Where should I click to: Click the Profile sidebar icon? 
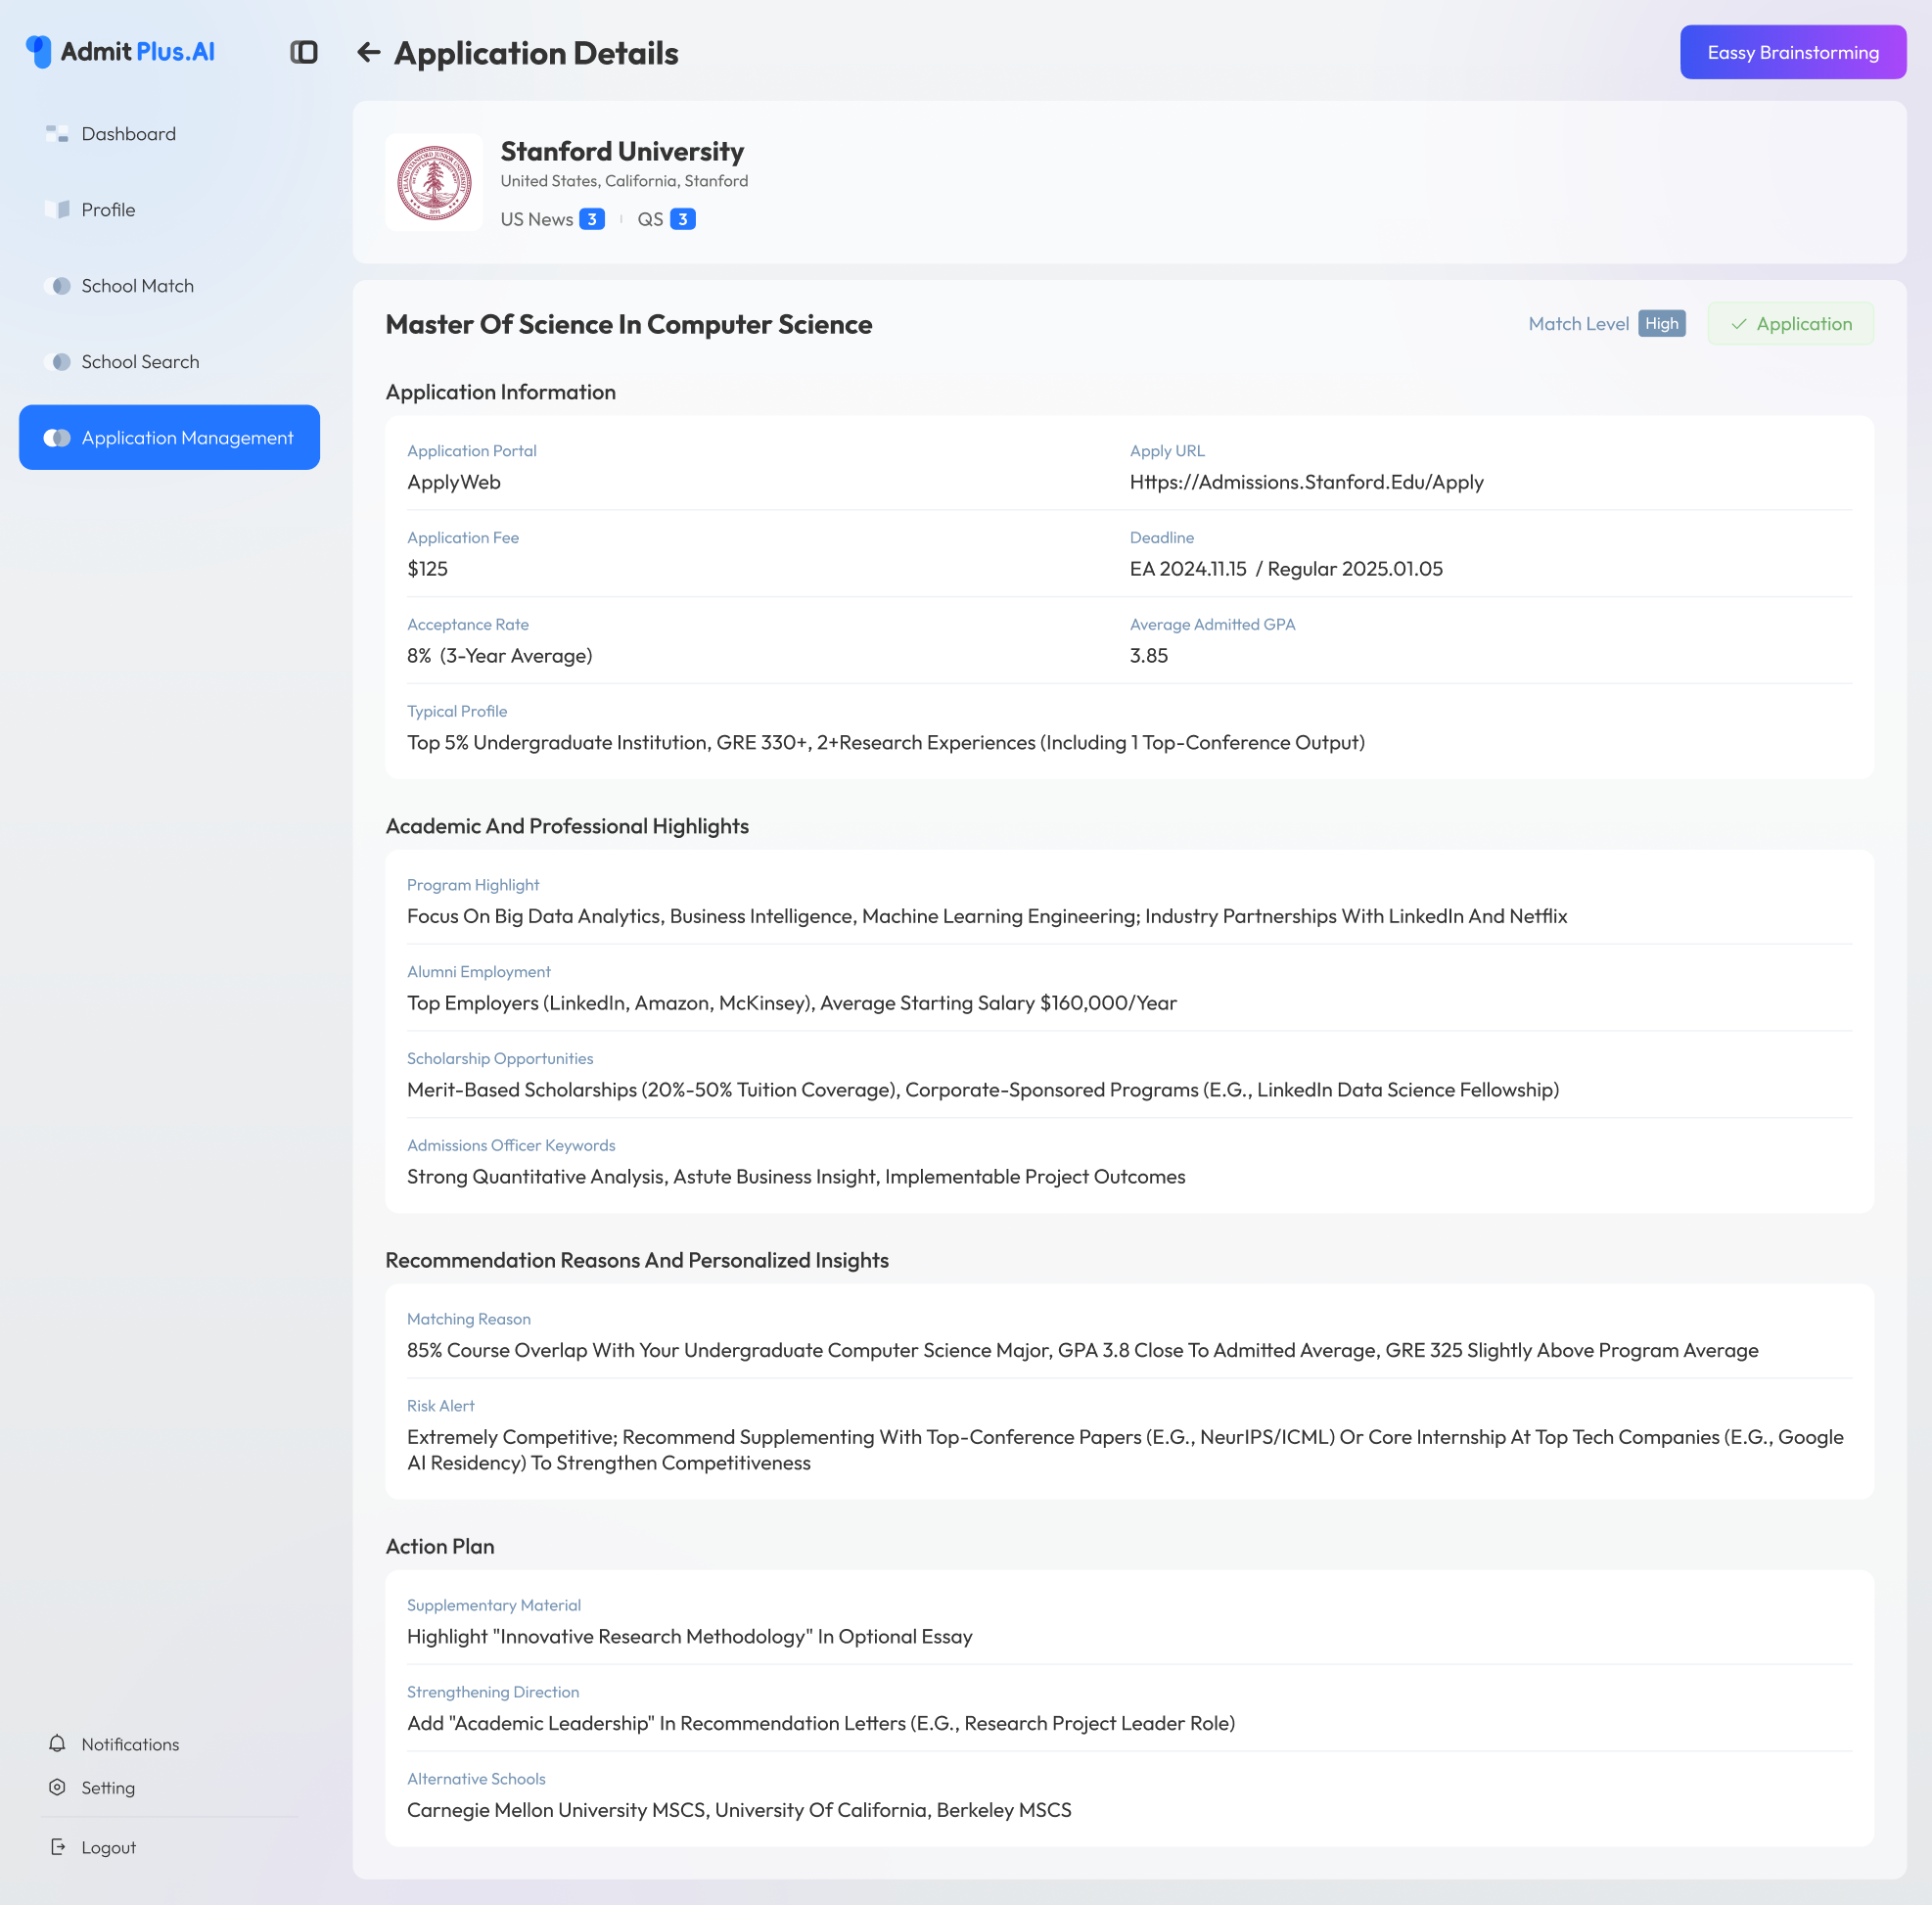pos(57,210)
